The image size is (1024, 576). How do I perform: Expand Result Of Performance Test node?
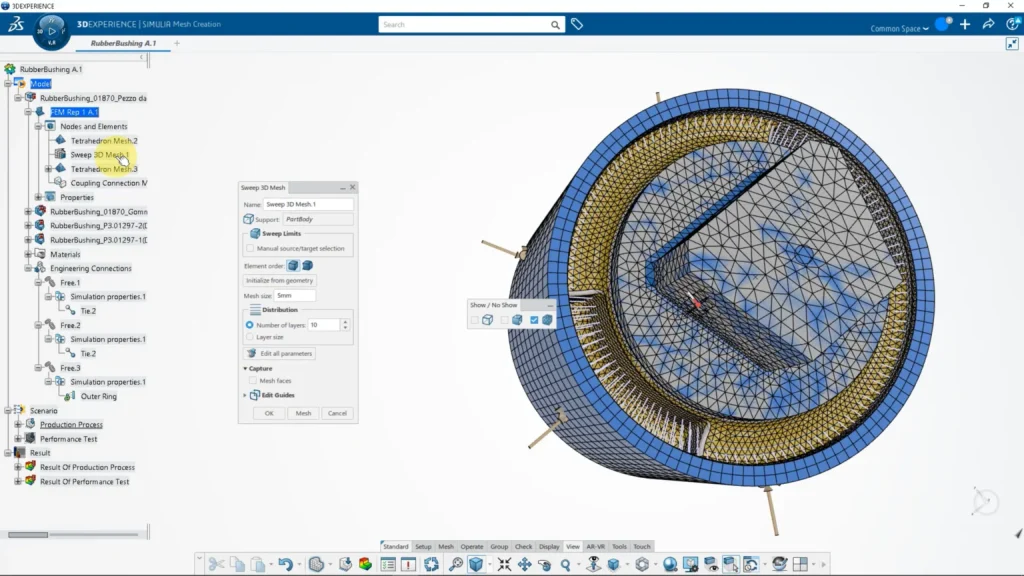[18, 481]
